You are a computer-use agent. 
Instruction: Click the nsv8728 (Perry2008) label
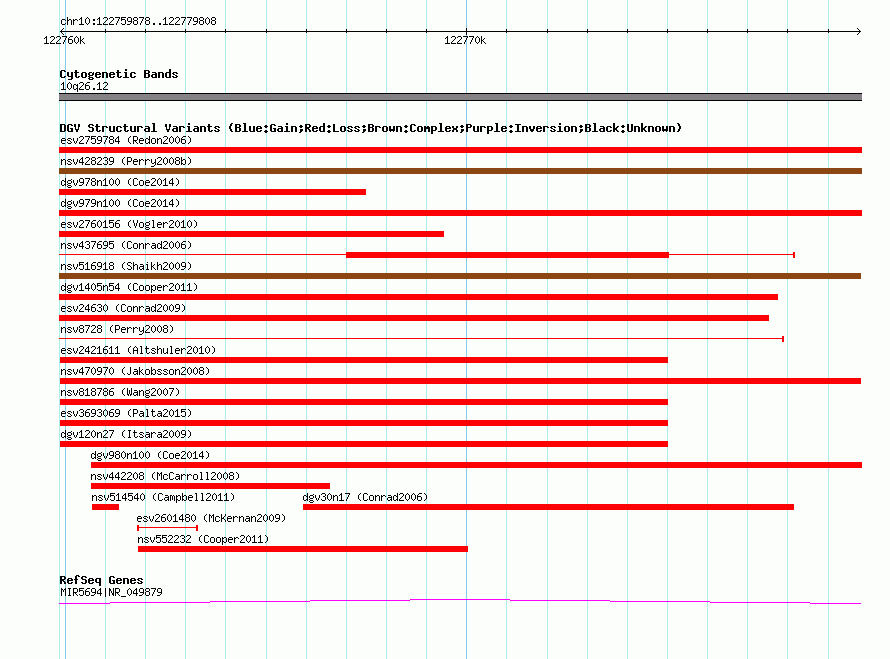(x=117, y=329)
